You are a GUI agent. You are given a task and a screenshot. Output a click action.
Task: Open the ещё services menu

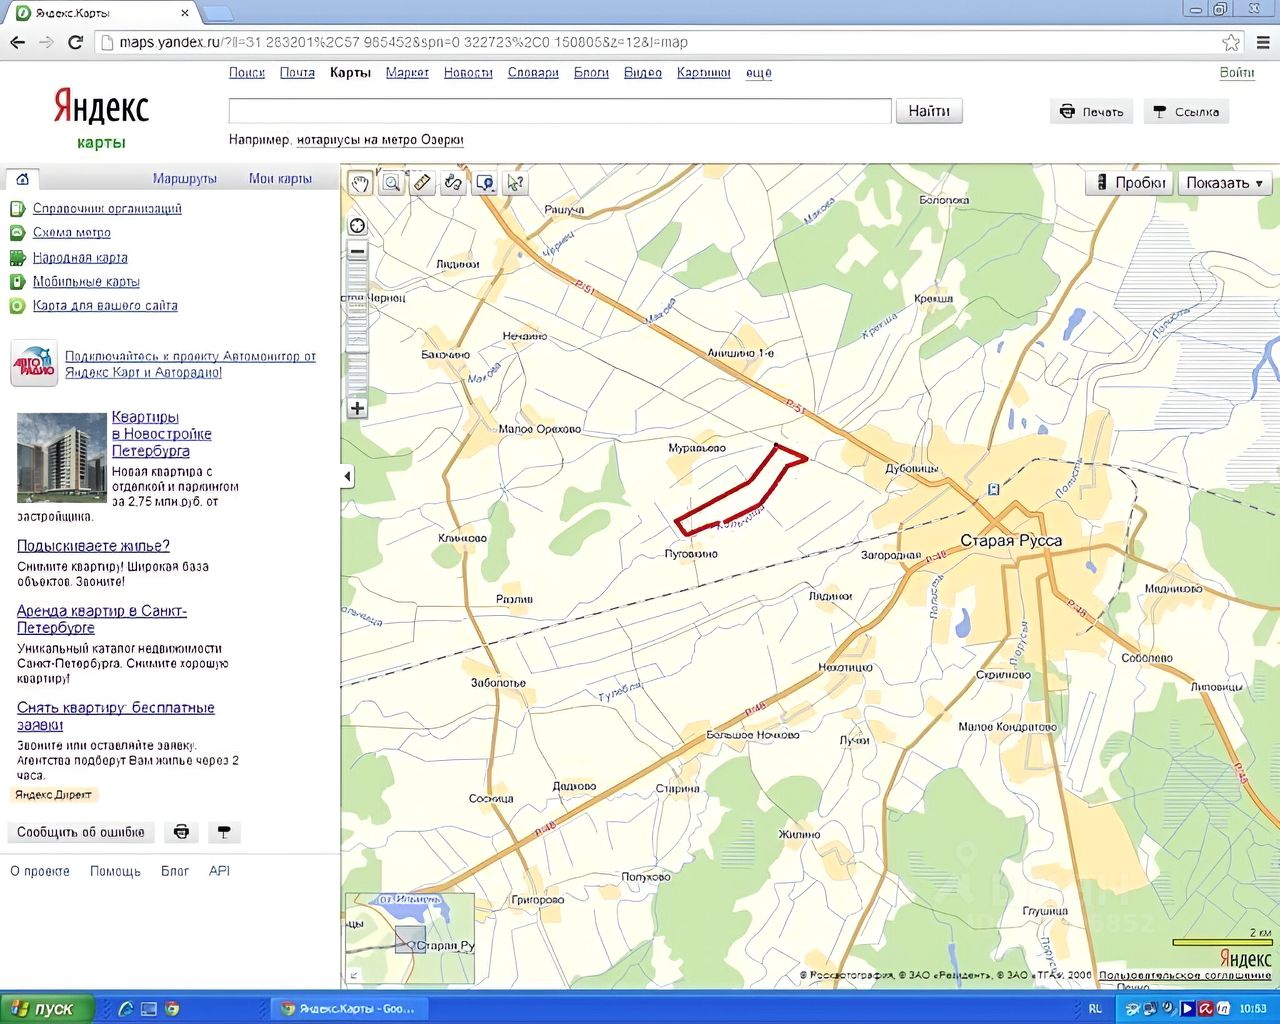pyautogui.click(x=758, y=73)
